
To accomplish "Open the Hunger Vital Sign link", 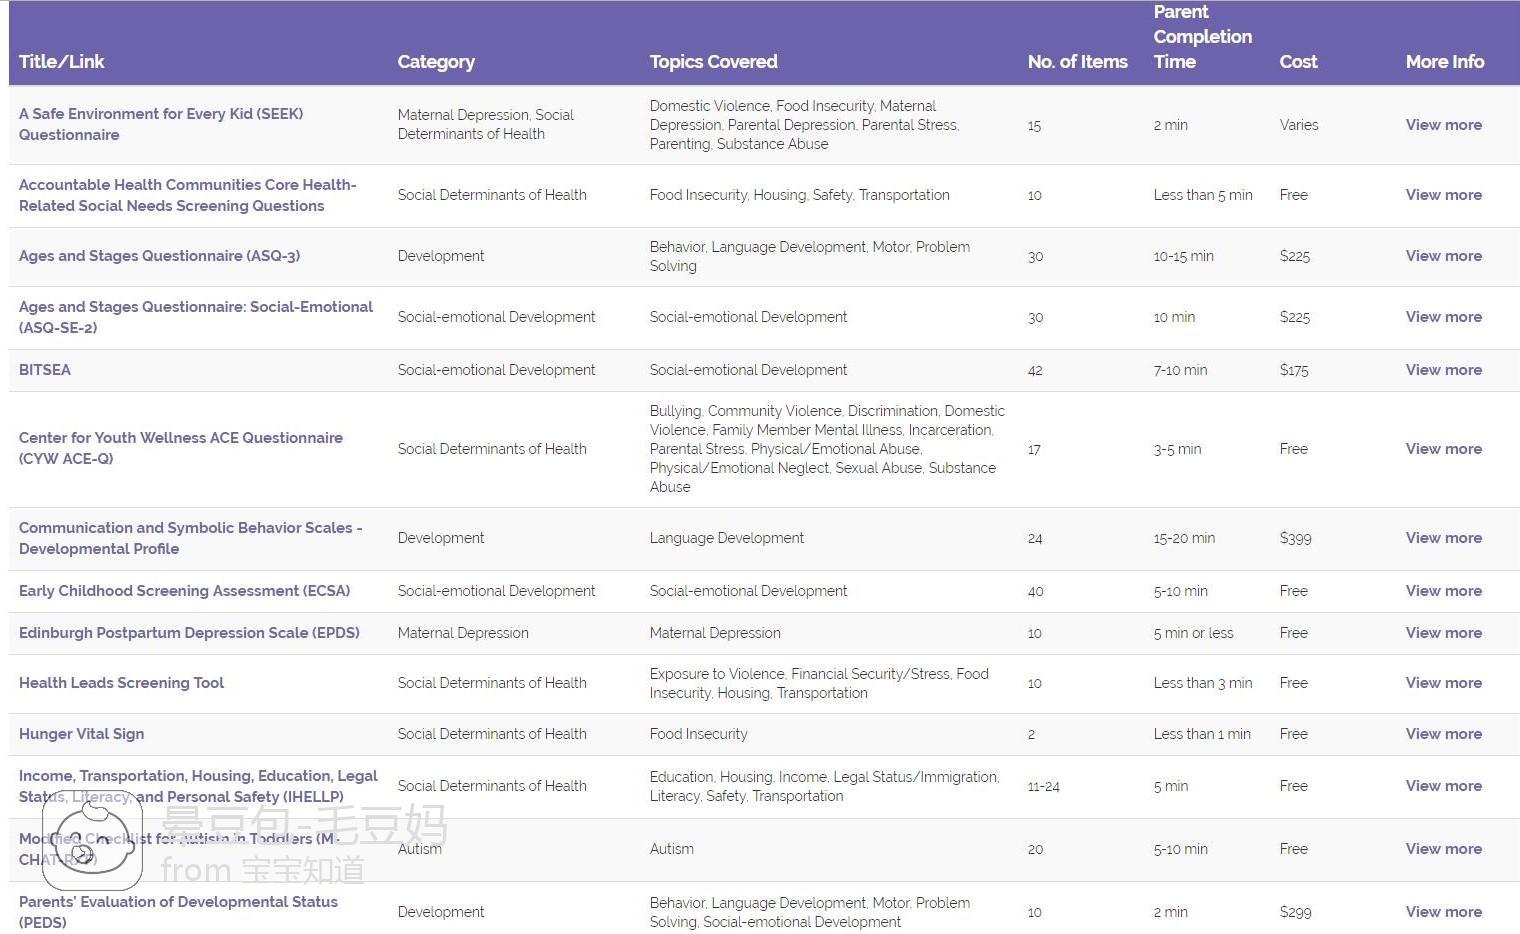I will coord(81,734).
